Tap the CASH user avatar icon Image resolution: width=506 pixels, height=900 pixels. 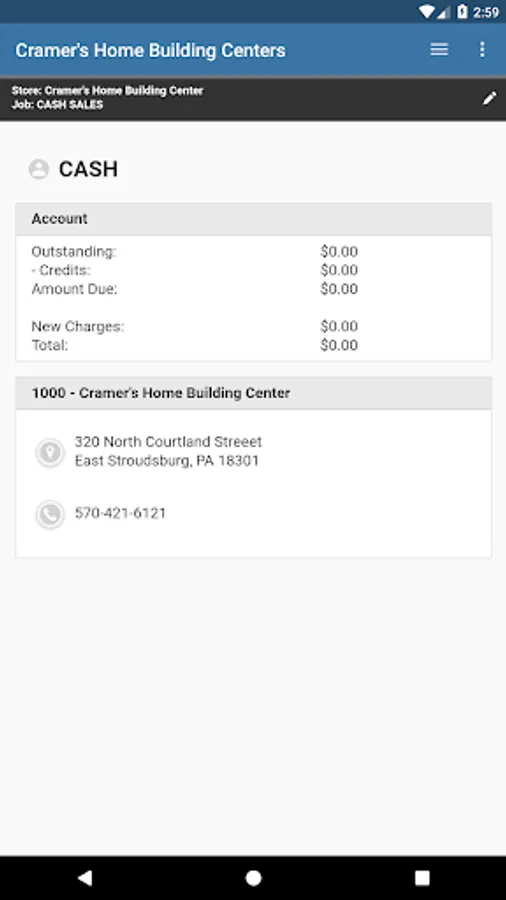39,169
